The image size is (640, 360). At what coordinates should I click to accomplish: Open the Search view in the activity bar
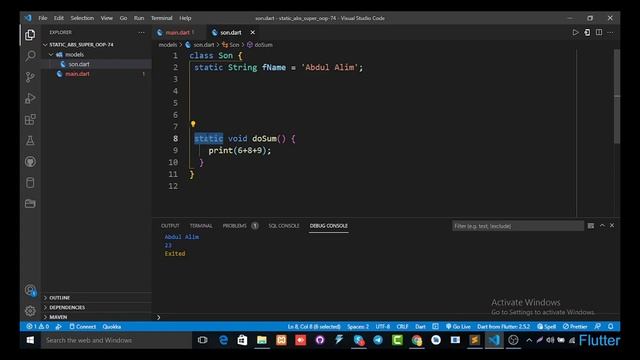(x=30, y=56)
